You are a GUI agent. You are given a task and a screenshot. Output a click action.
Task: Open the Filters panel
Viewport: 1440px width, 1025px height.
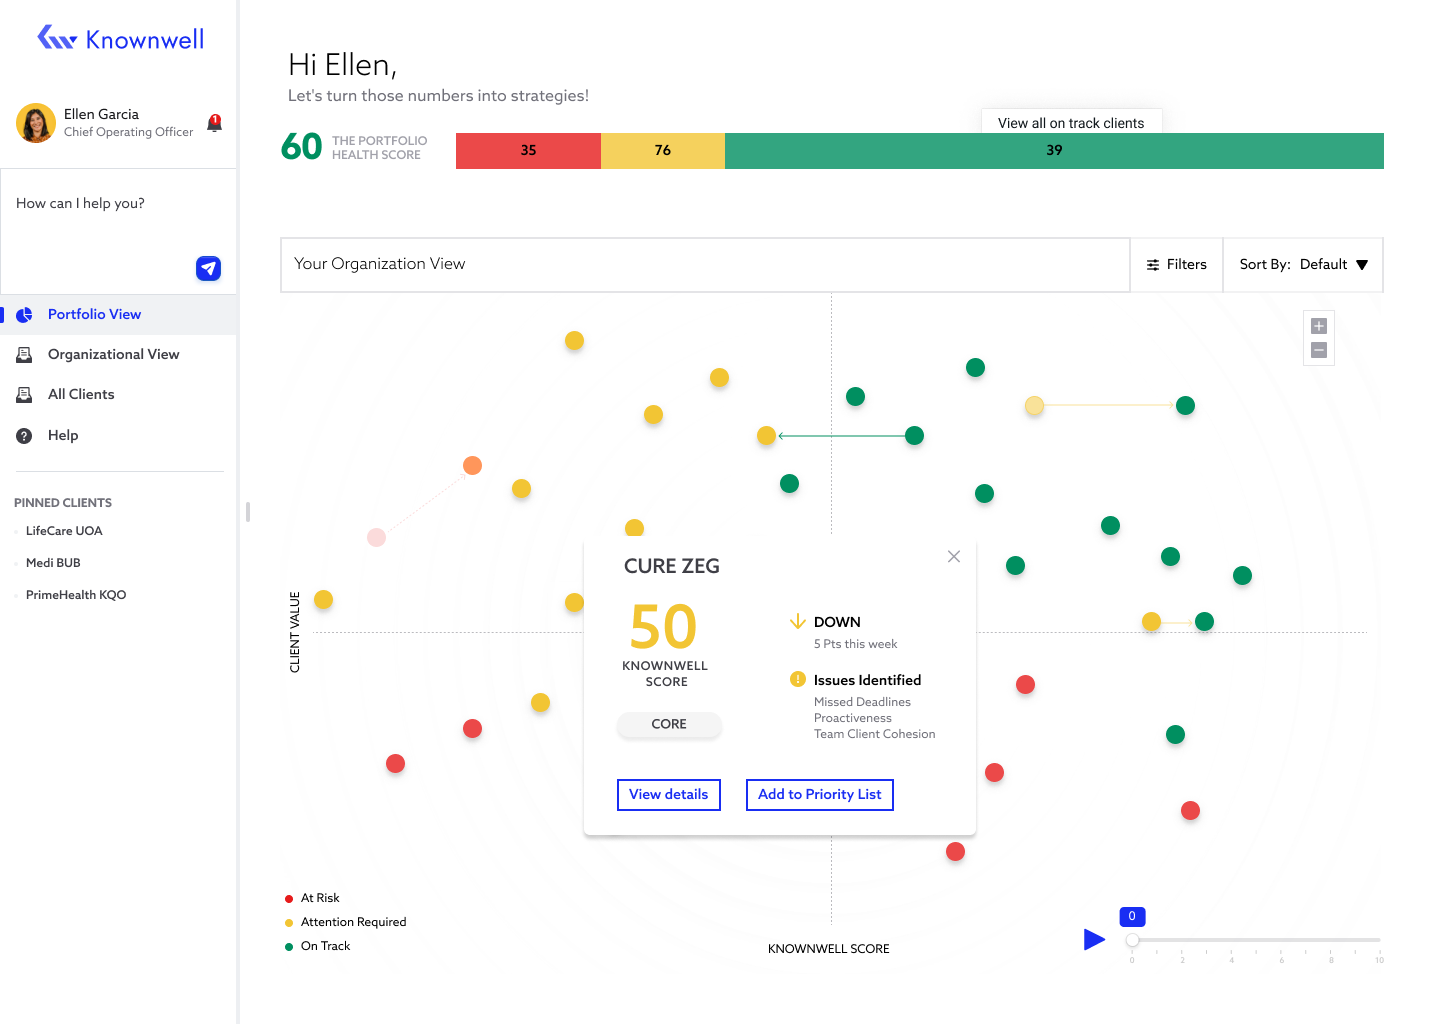point(1176,264)
